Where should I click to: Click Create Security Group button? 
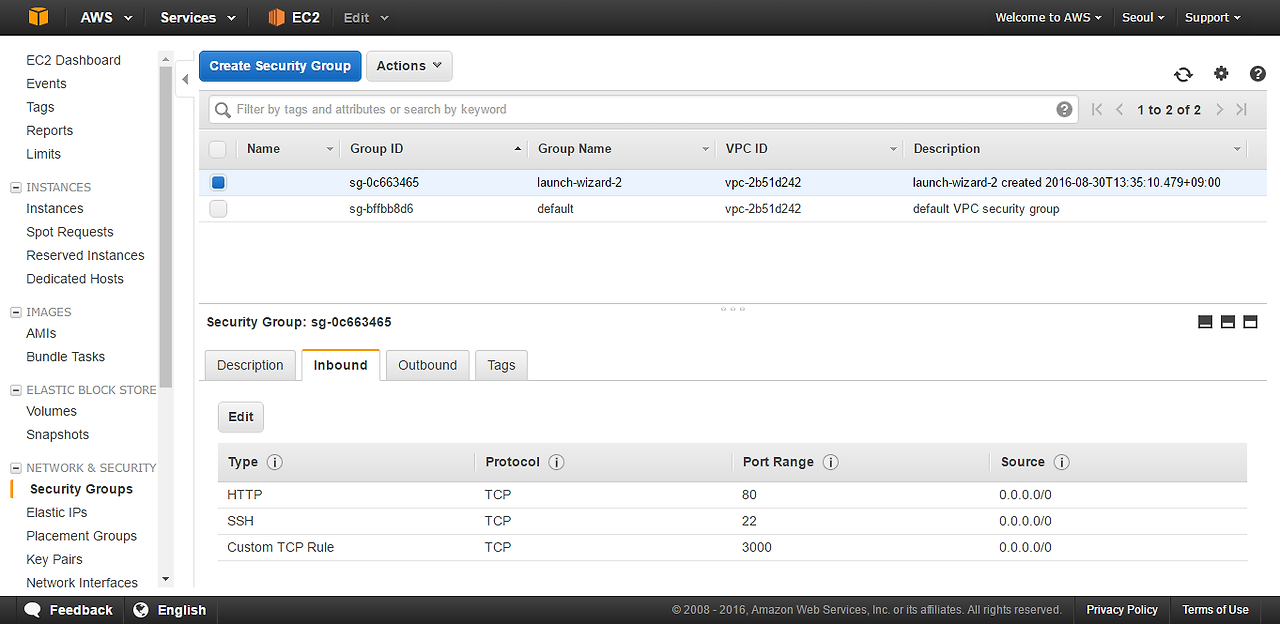point(280,66)
